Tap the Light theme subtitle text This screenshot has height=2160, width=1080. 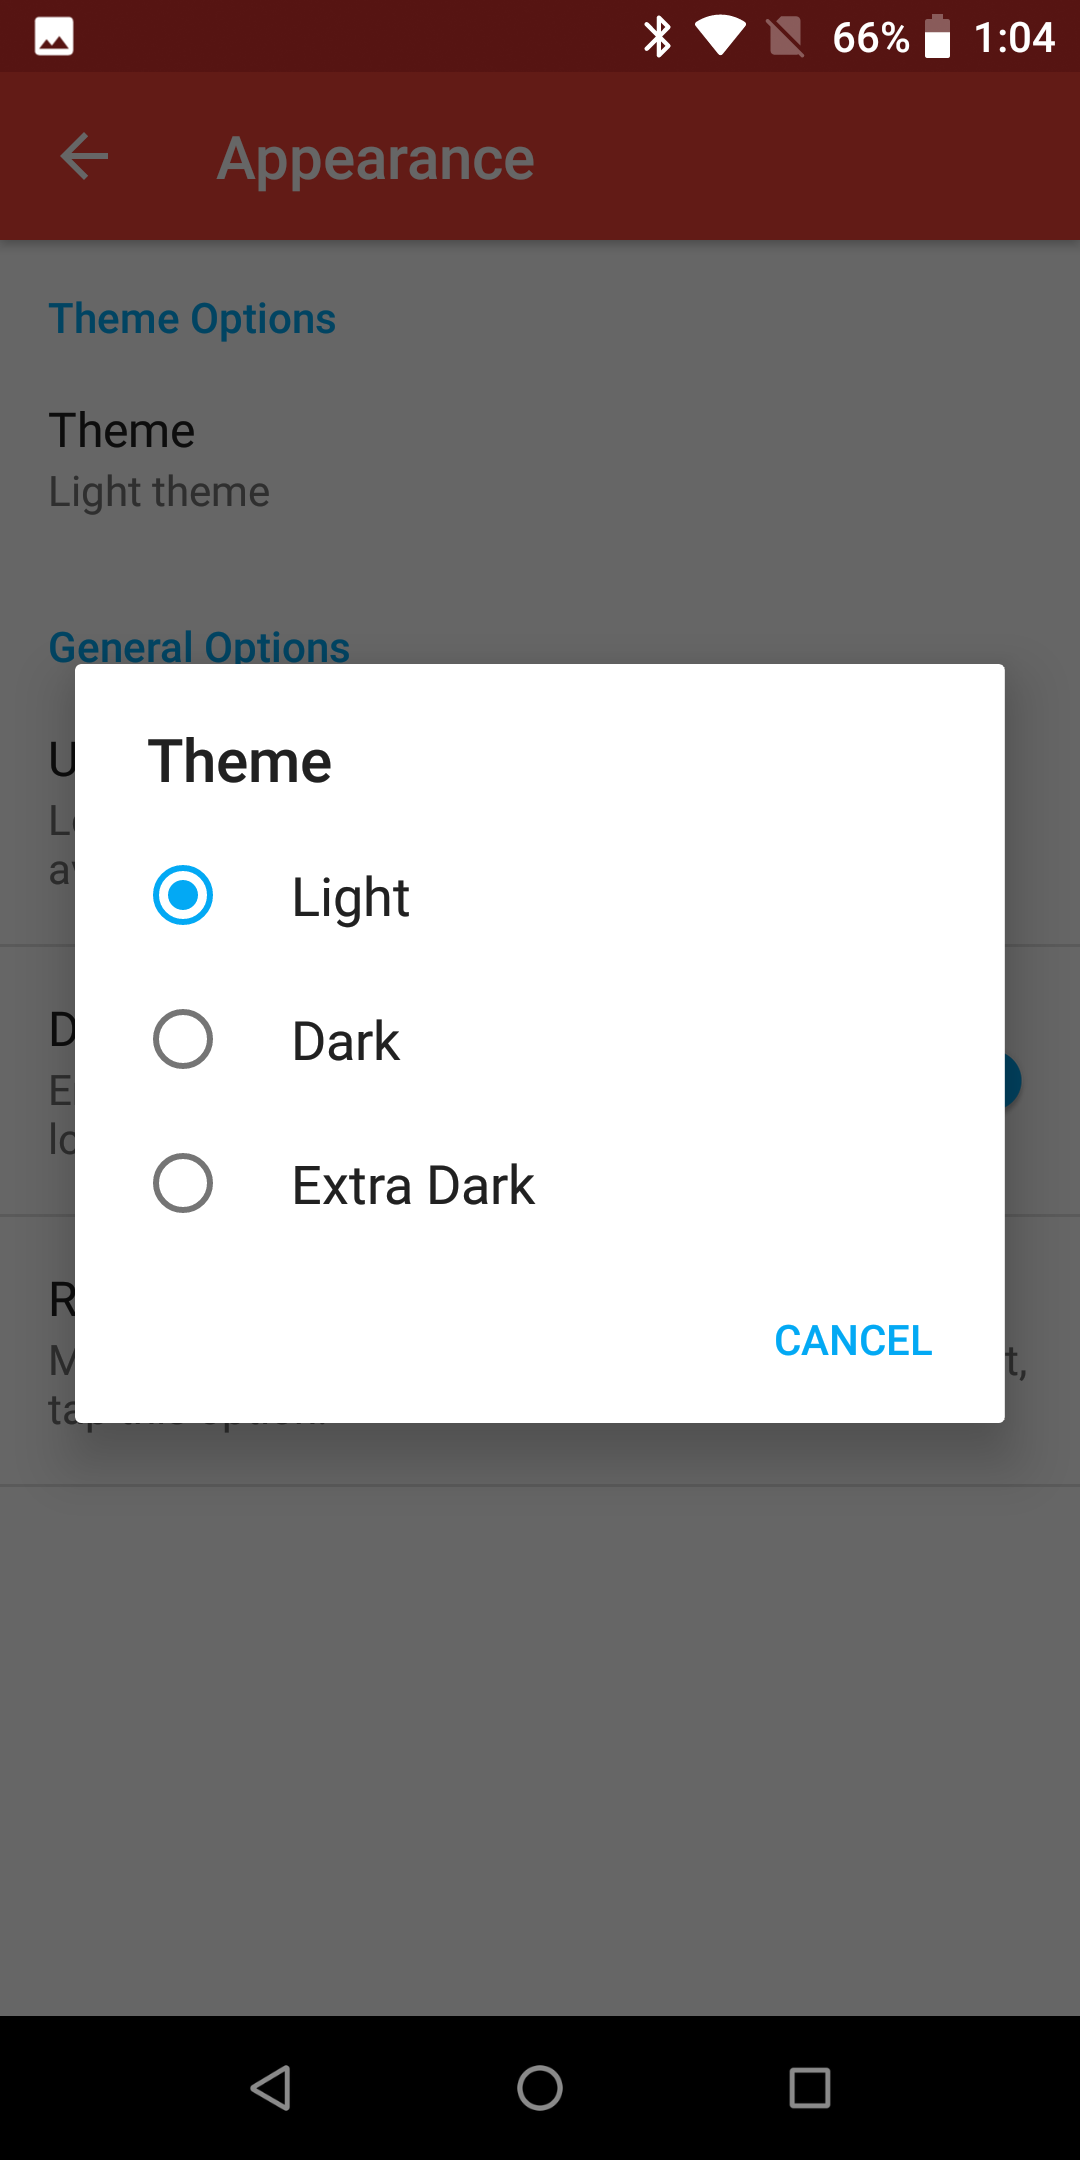click(x=159, y=491)
